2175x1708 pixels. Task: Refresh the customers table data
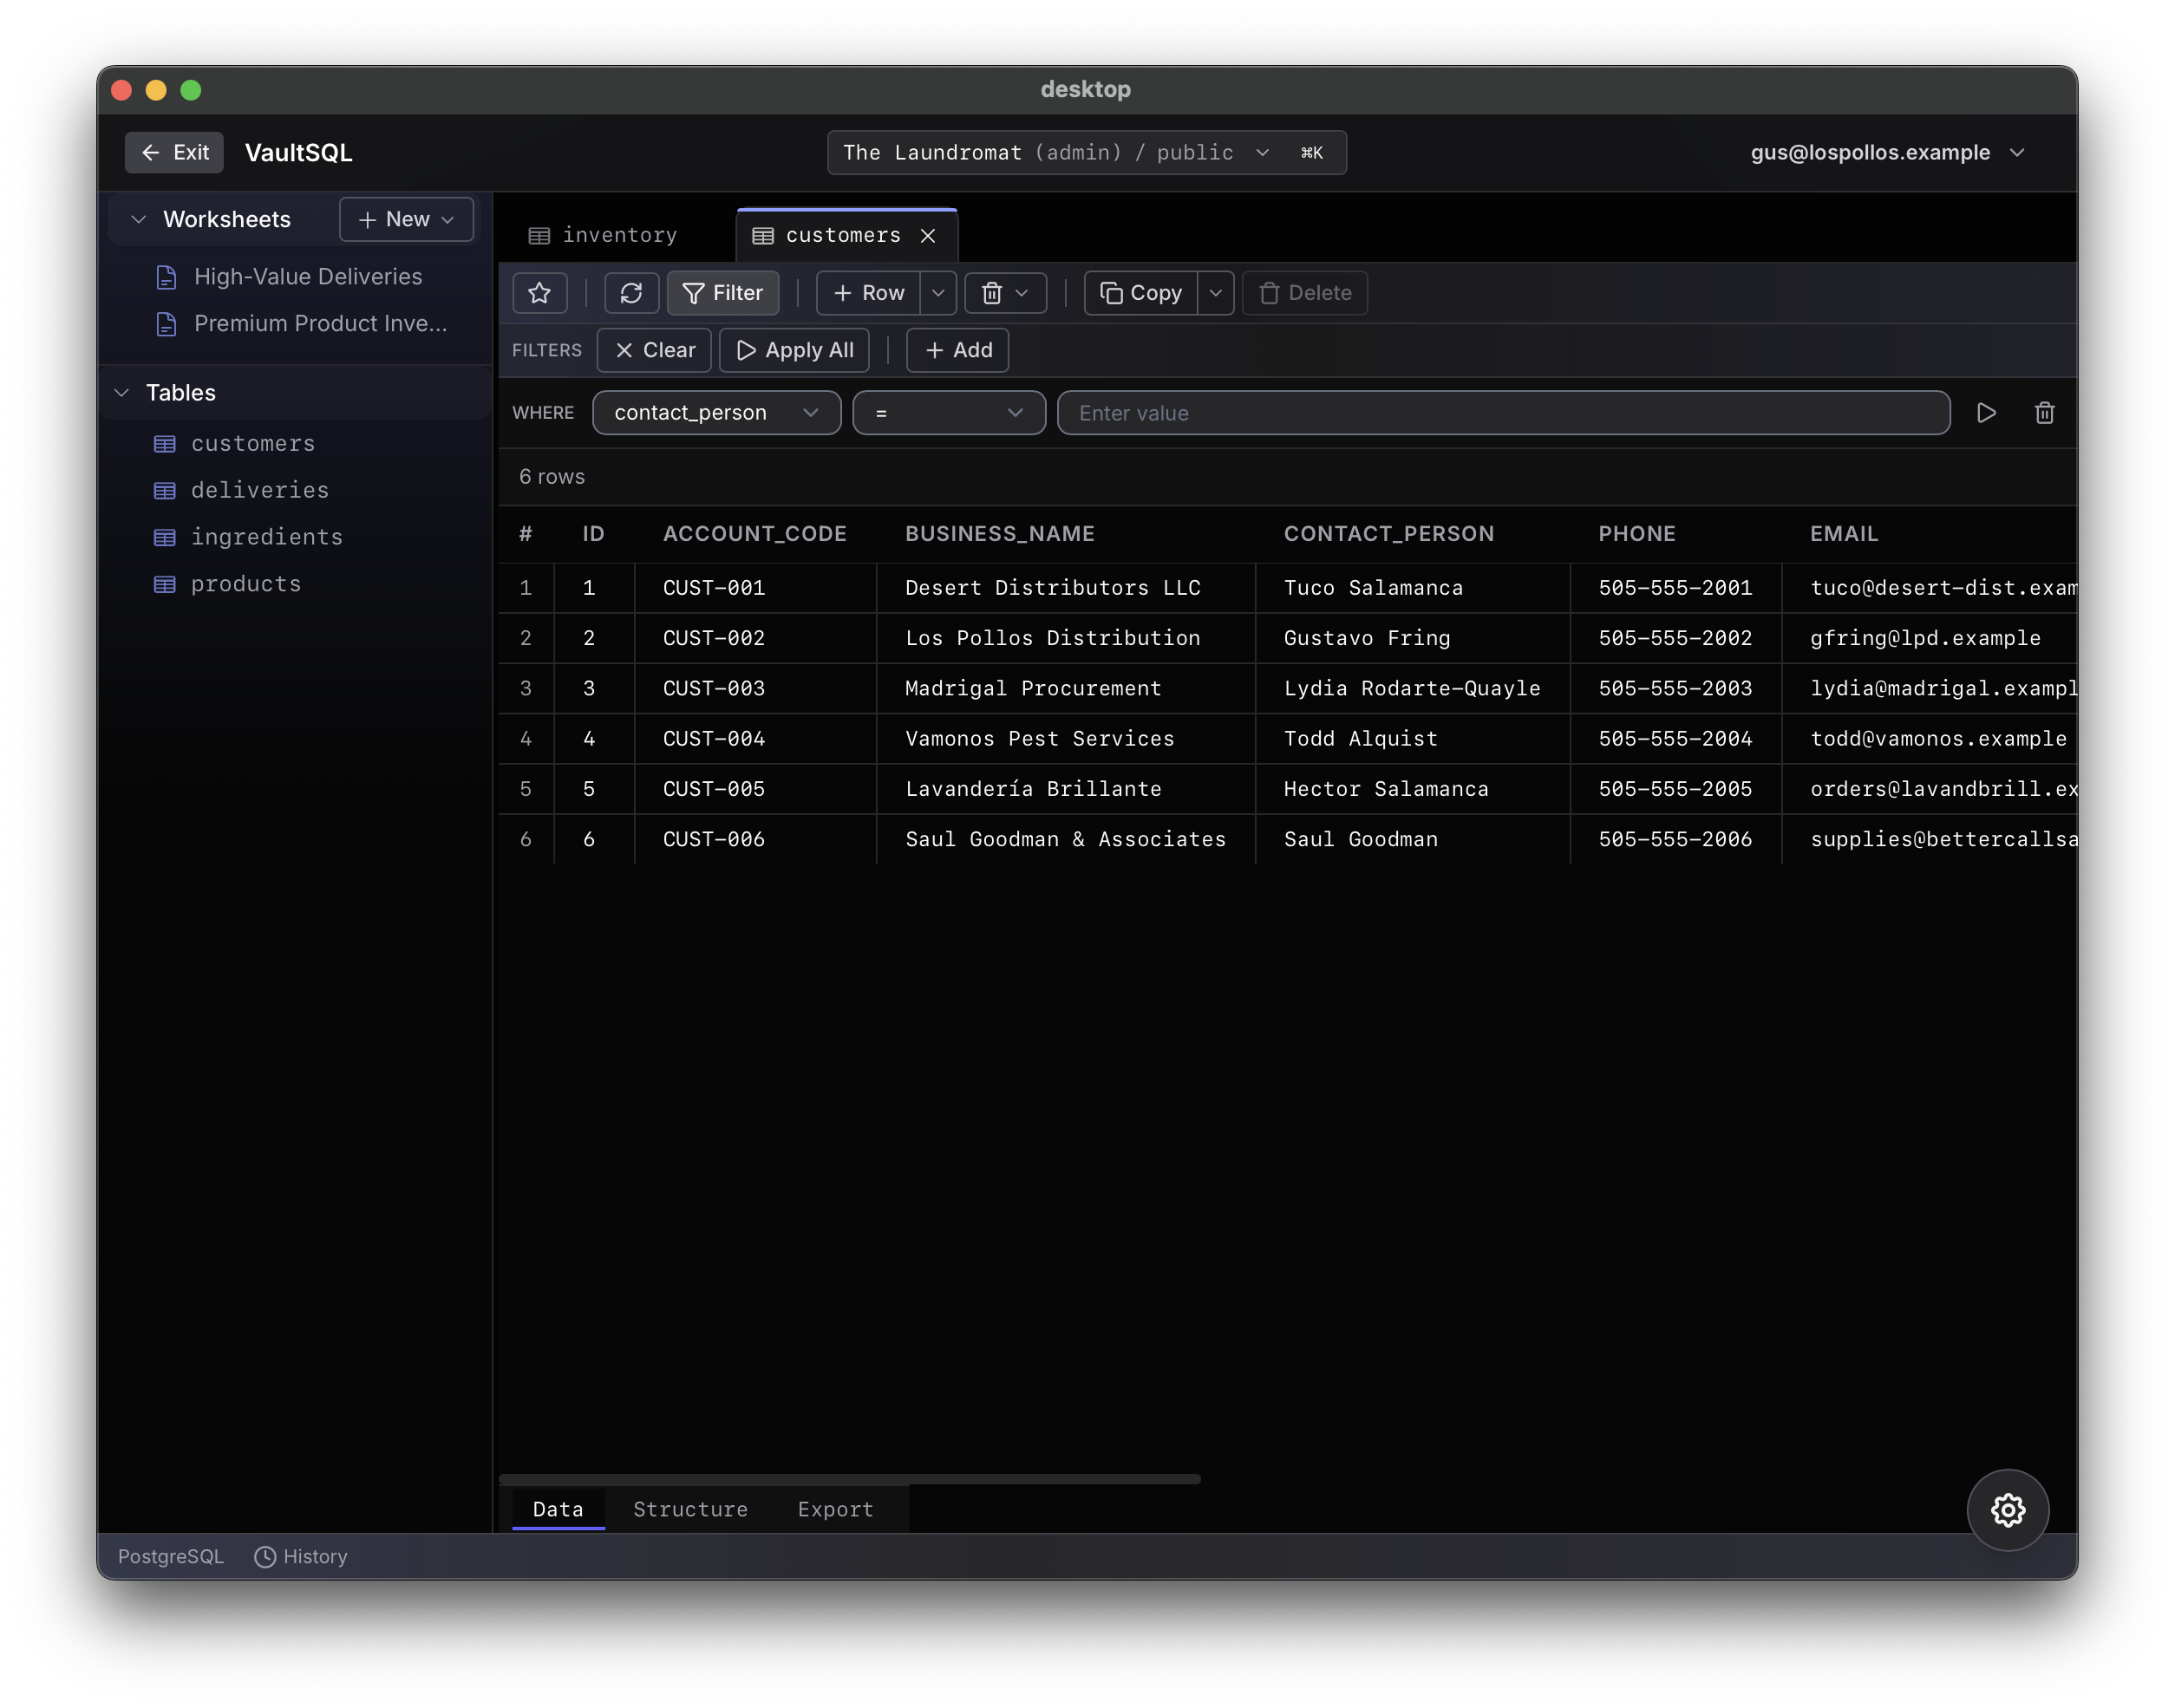(631, 293)
